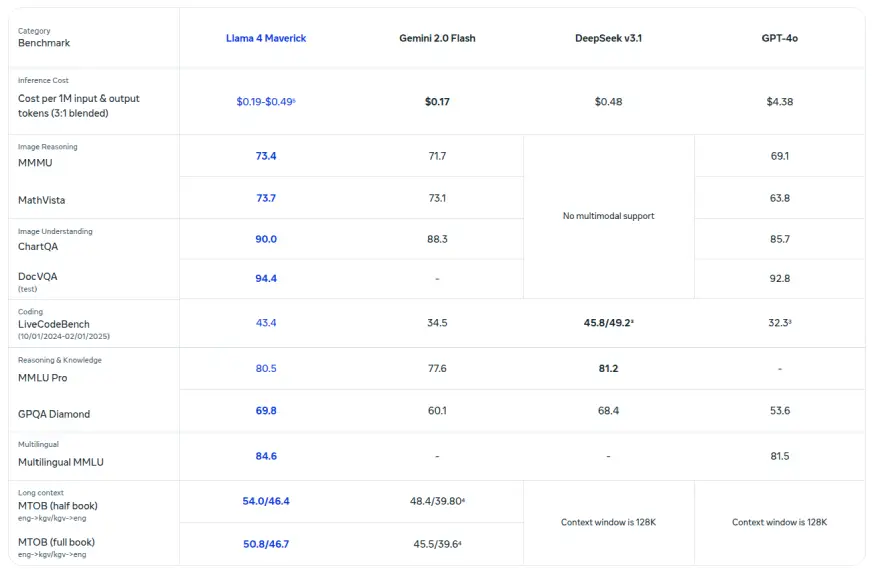Select the GPT-4o column header
Screen dimensions: 872x569
coord(779,38)
